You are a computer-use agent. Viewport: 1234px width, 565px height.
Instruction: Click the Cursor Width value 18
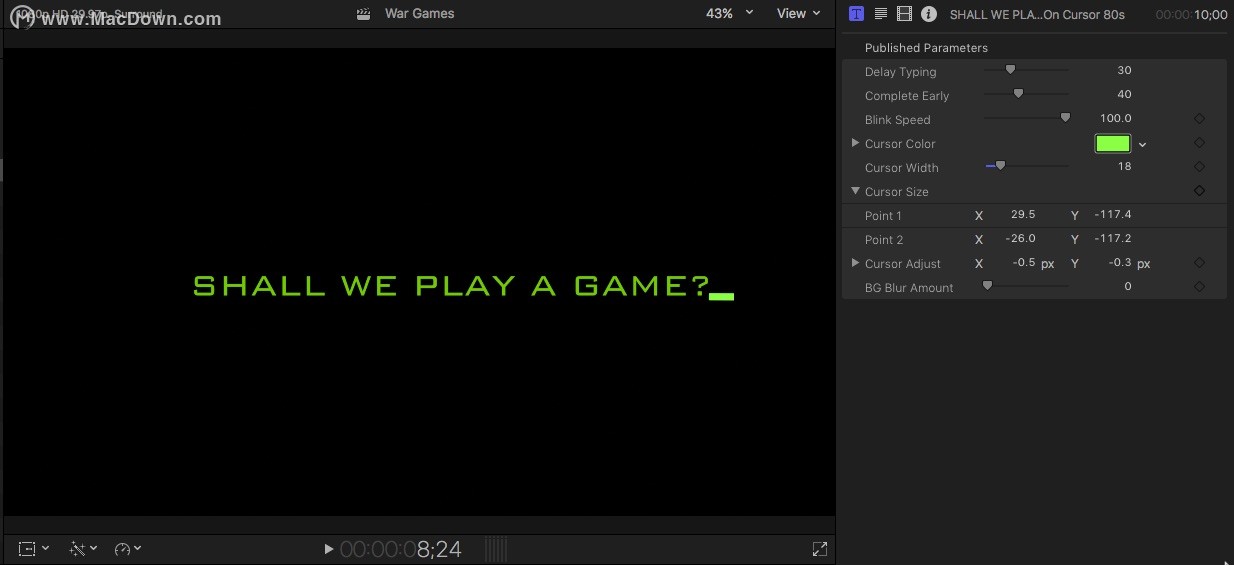click(1125, 166)
